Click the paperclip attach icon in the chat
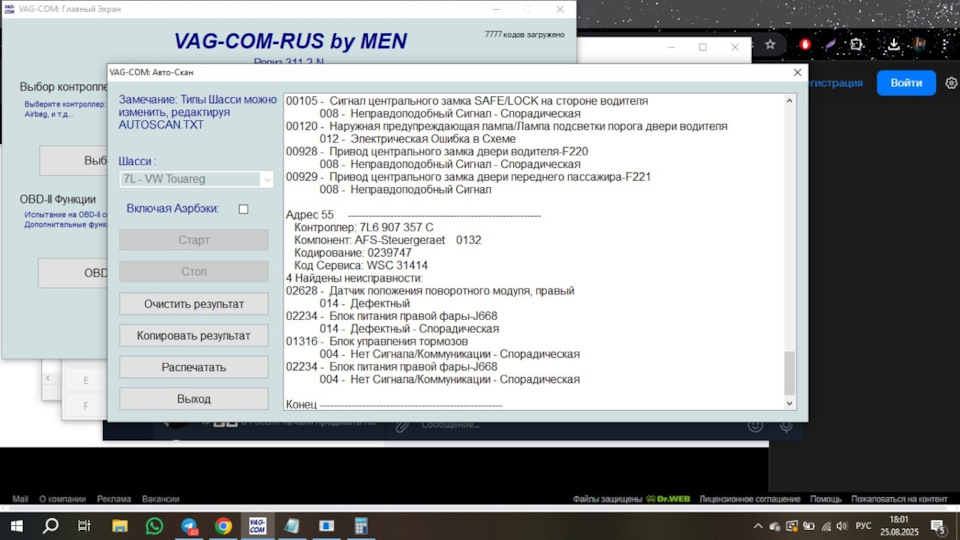Image resolution: width=960 pixels, height=540 pixels. (x=402, y=425)
